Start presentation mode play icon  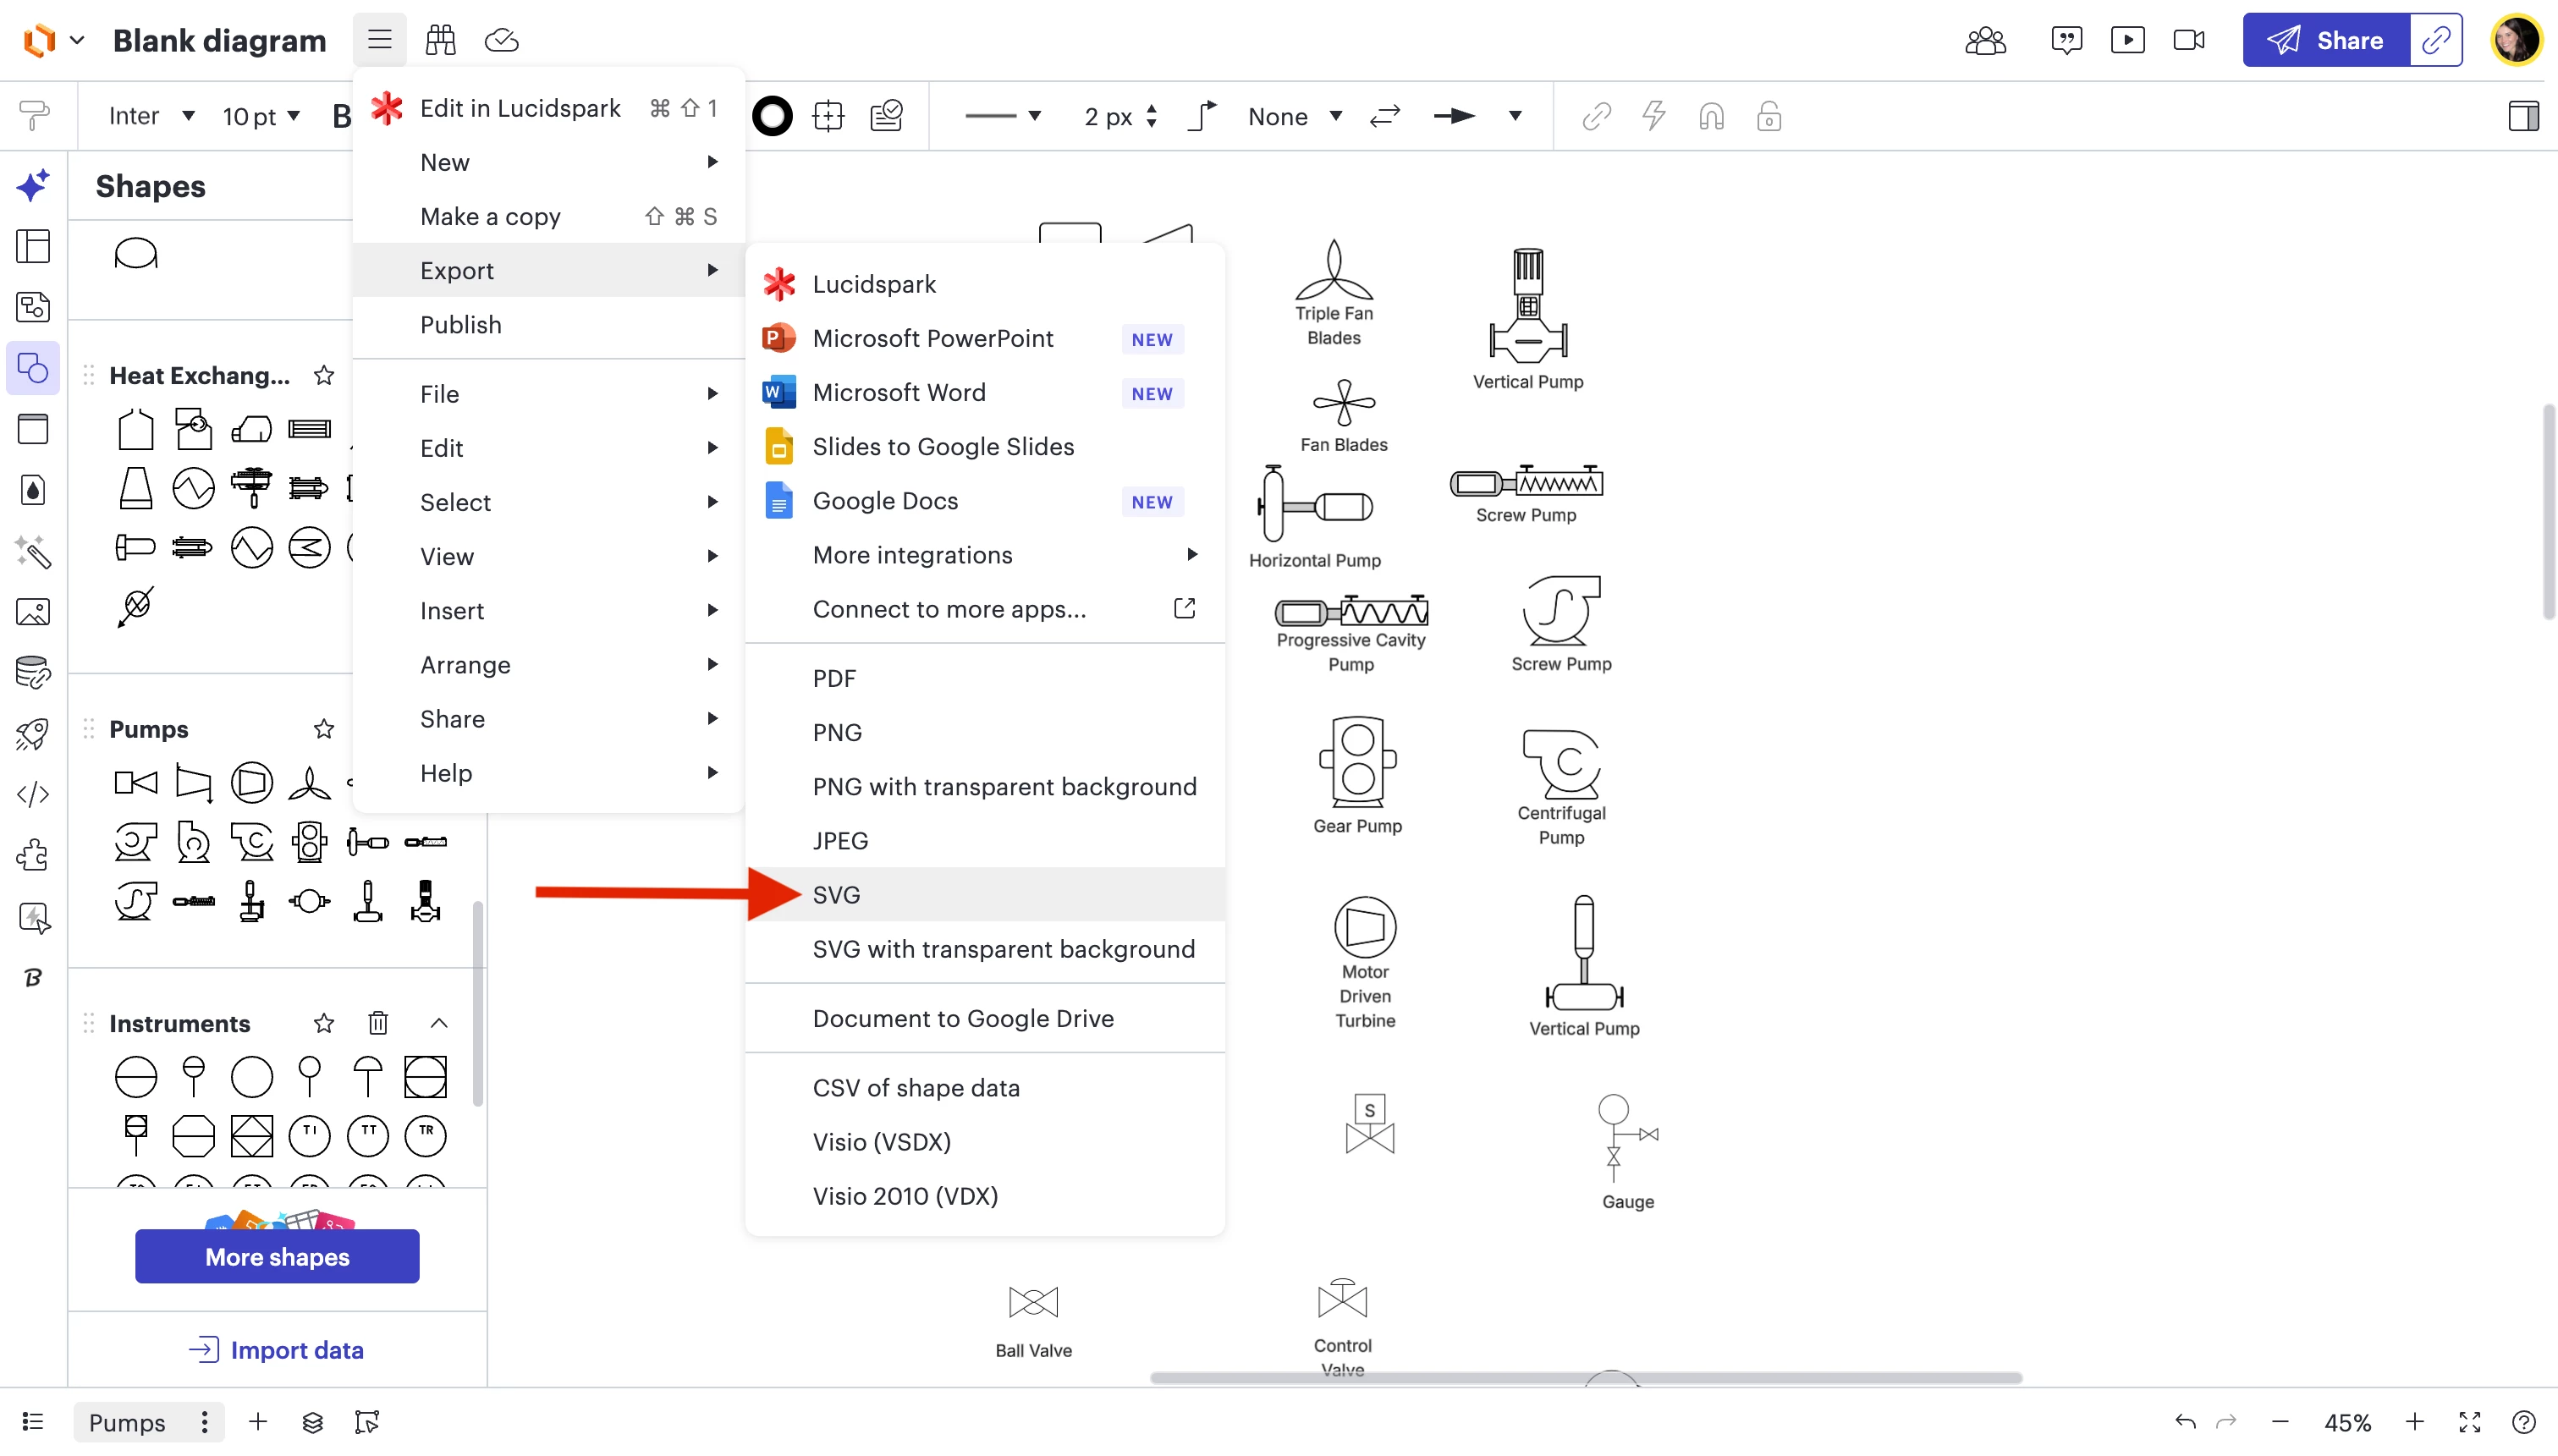click(x=2127, y=40)
